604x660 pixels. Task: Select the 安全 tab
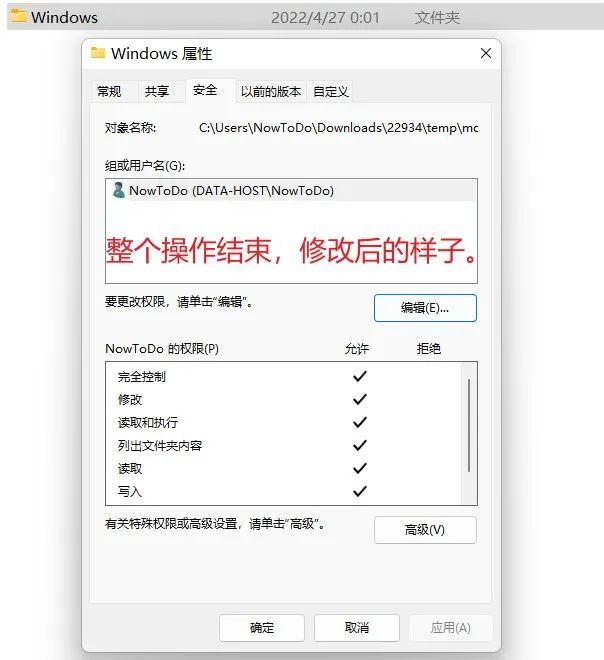205,90
